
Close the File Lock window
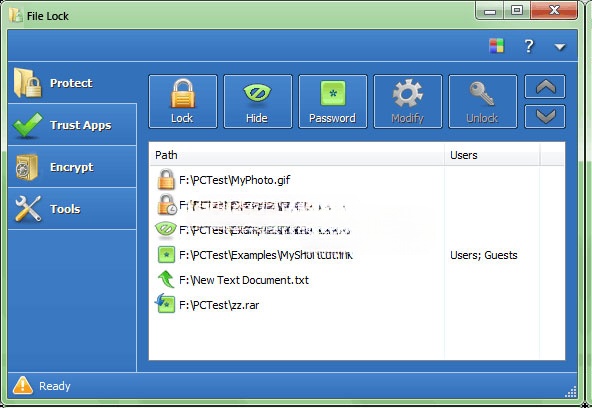point(554,10)
